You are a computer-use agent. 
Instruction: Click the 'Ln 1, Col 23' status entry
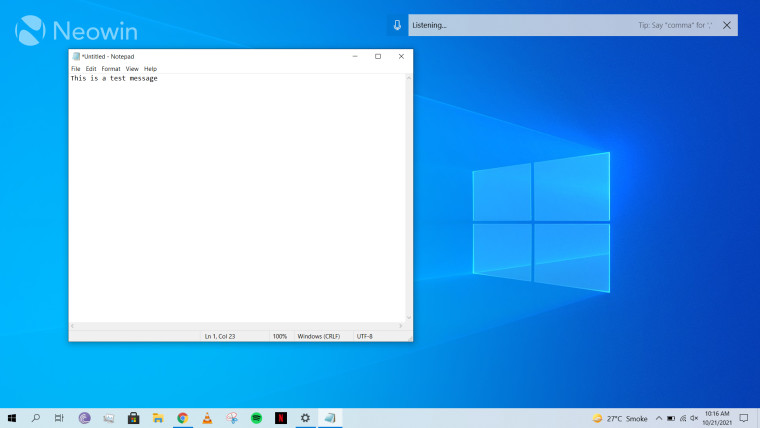(220, 336)
